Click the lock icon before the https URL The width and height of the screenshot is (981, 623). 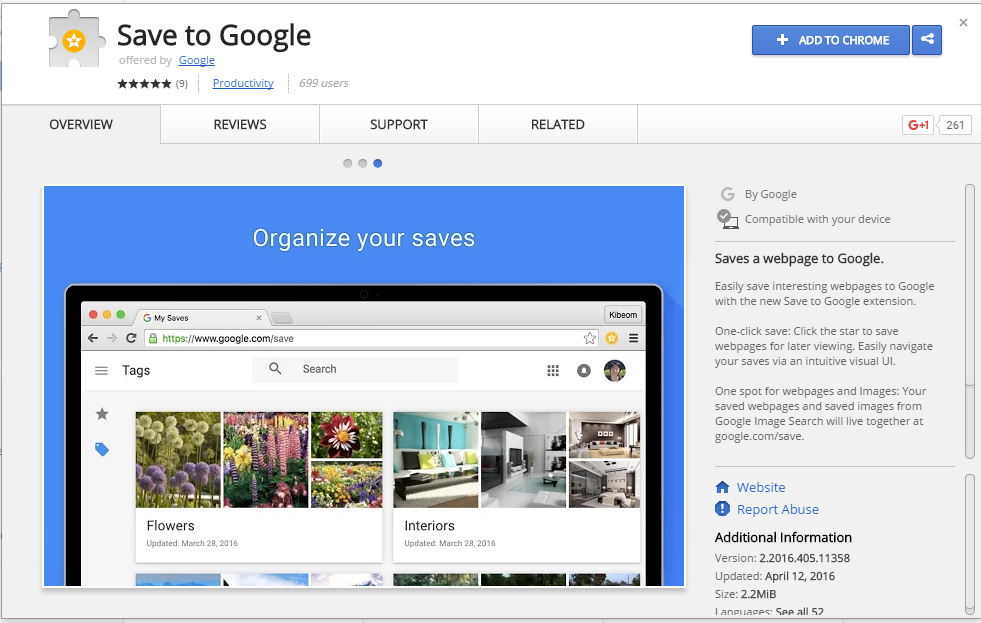[152, 338]
